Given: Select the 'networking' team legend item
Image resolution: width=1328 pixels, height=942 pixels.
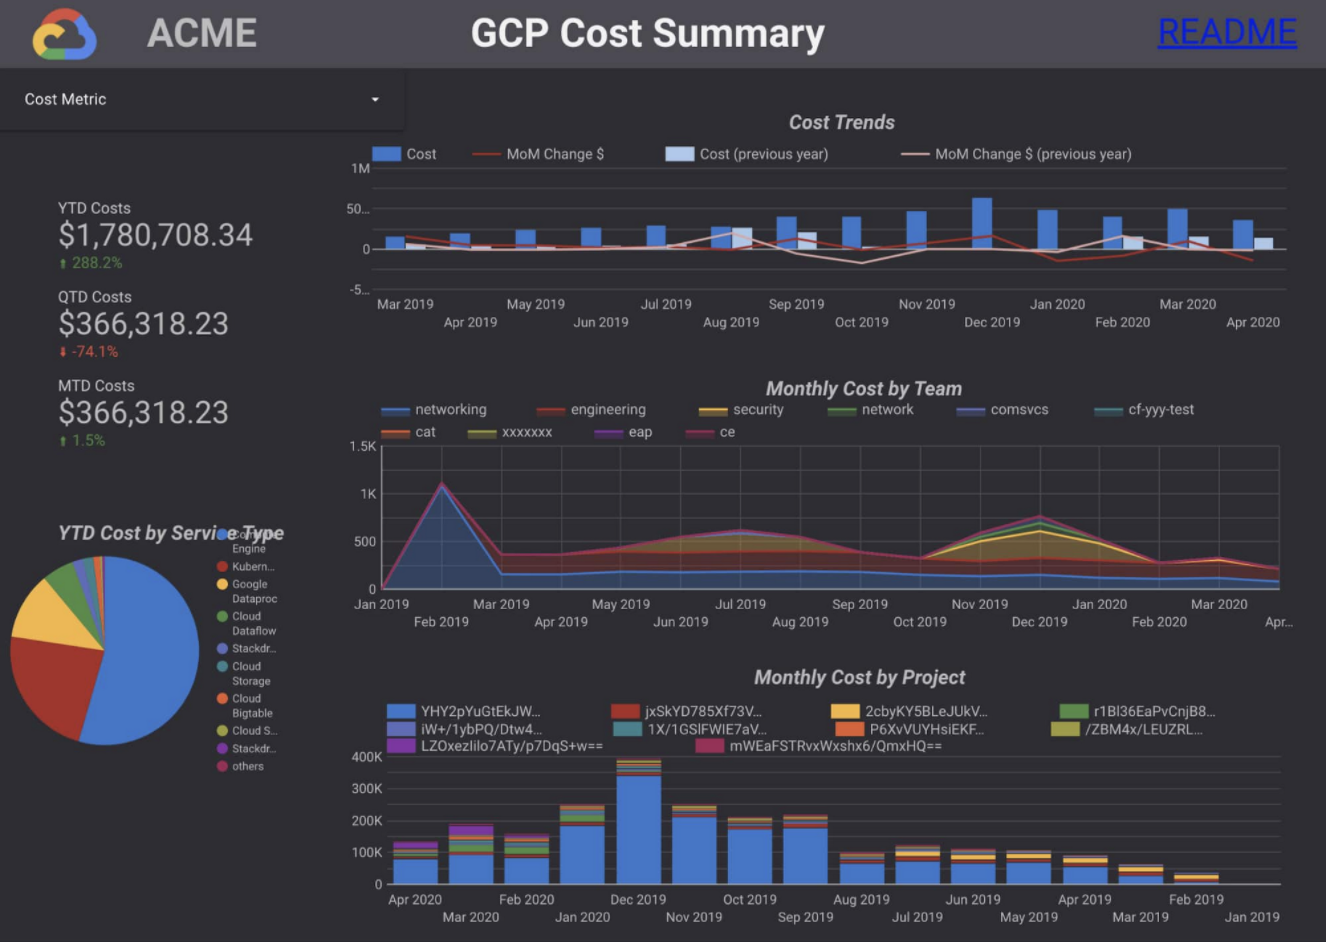Looking at the screenshot, I should coord(435,410).
